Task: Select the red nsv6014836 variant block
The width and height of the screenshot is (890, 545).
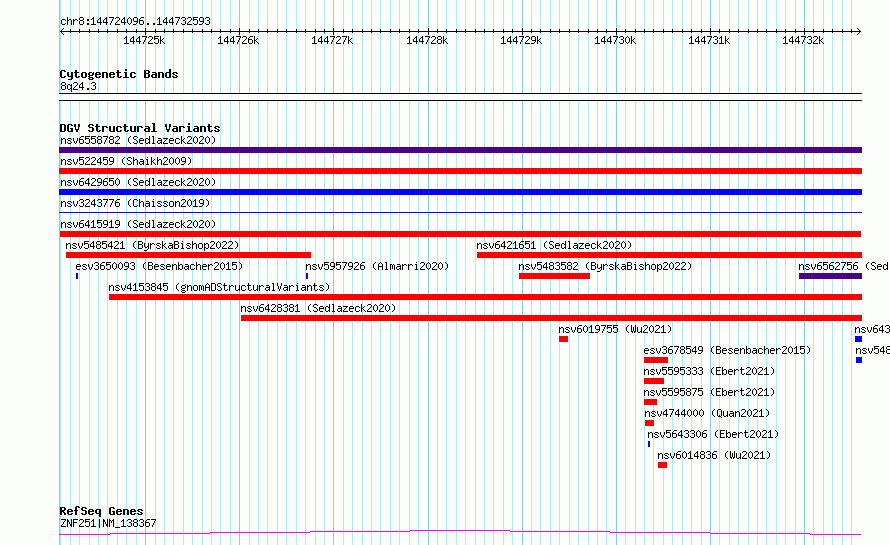Action: tap(662, 465)
